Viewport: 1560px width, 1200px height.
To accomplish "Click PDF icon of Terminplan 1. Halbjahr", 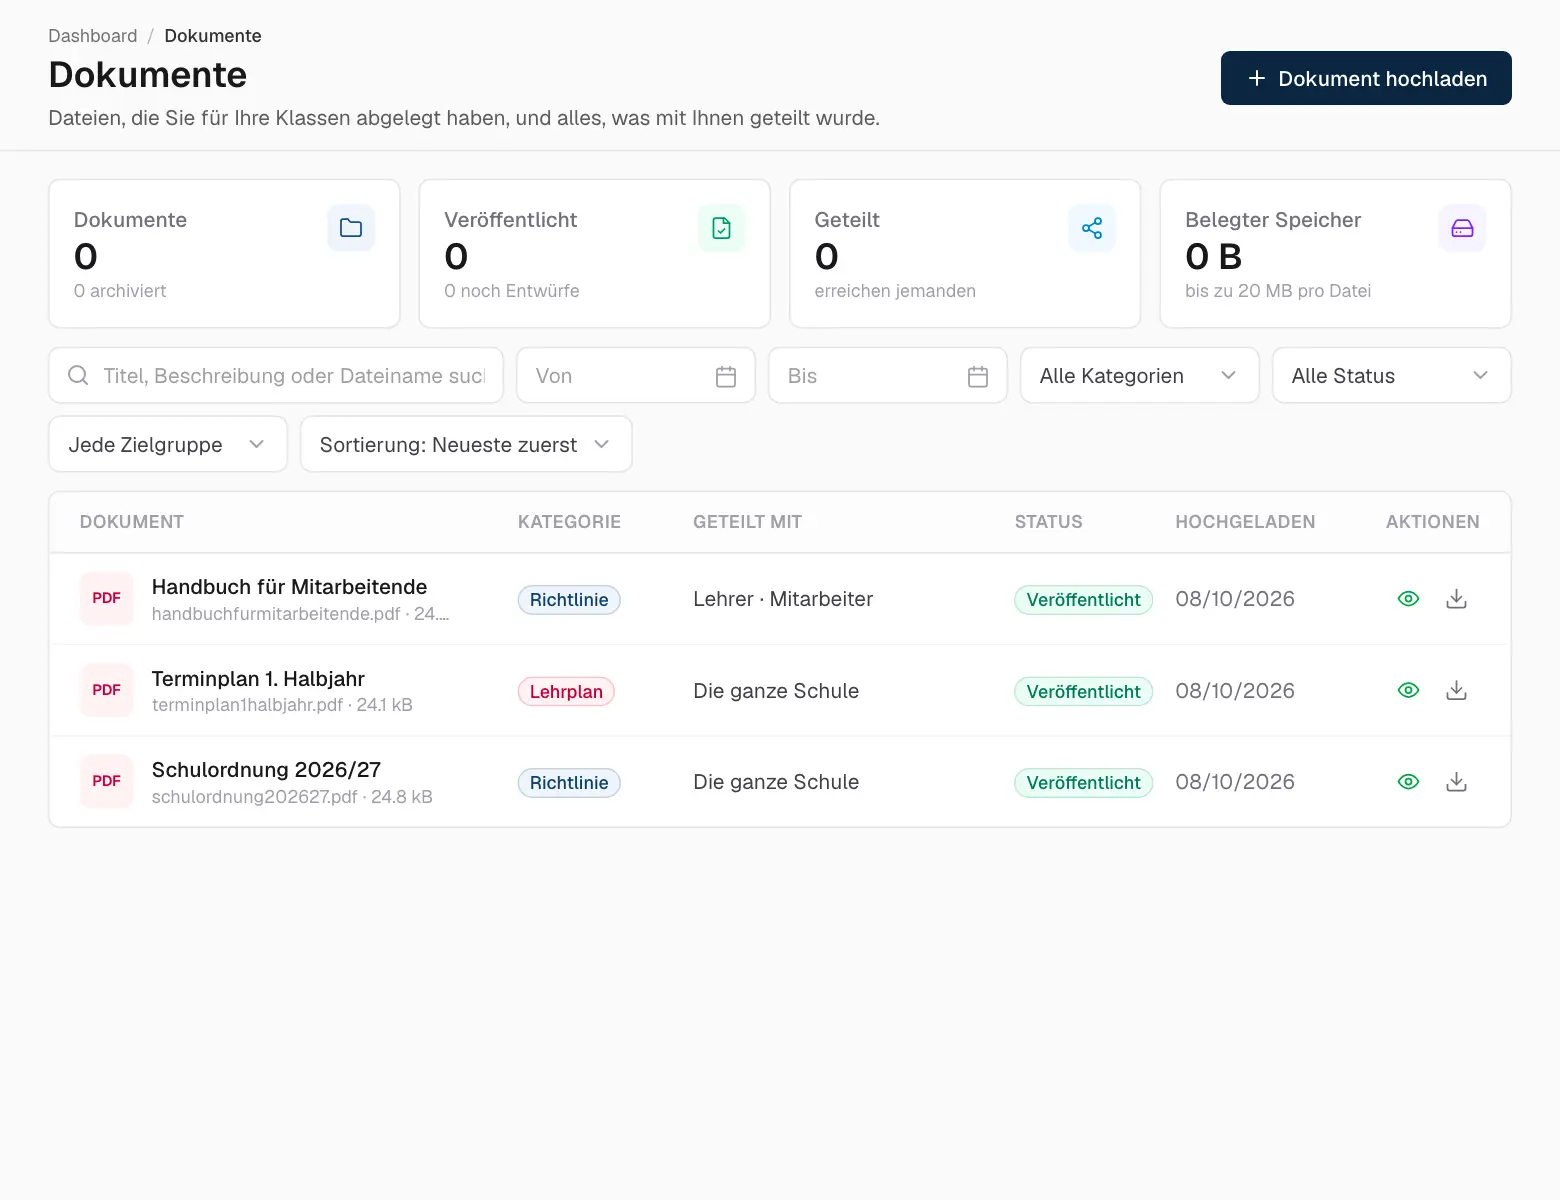I will tap(106, 690).
